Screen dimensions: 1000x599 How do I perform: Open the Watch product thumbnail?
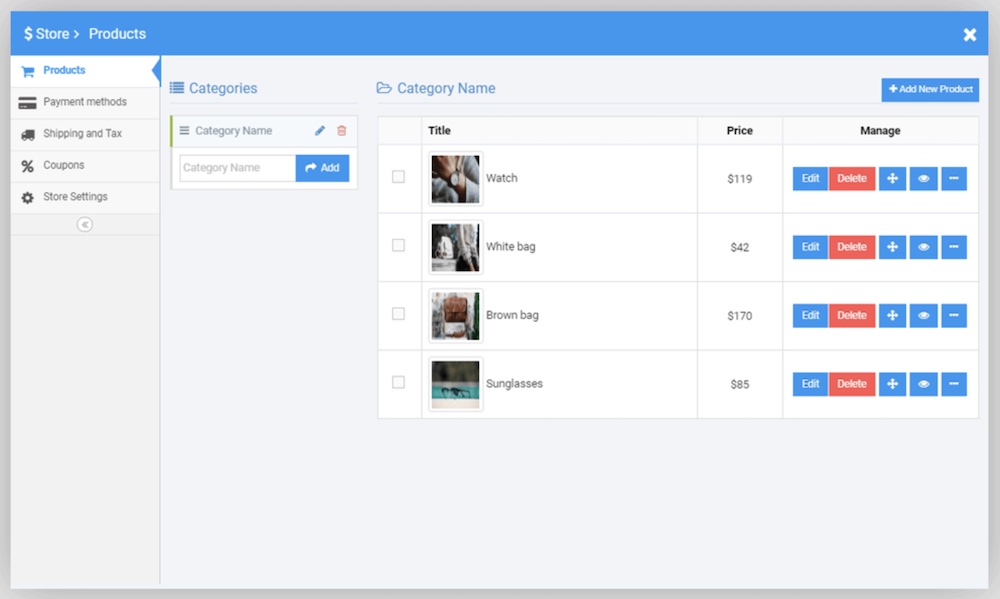[x=455, y=179]
